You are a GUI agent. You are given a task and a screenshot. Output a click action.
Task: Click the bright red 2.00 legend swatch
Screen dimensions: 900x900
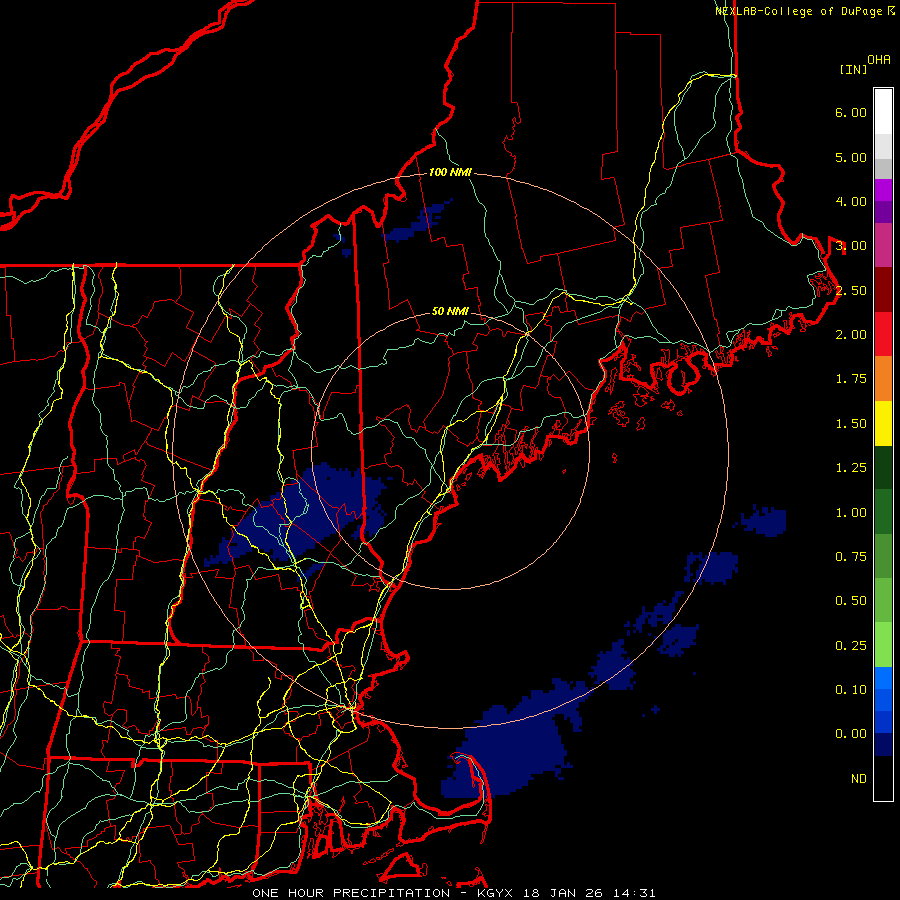(883, 334)
